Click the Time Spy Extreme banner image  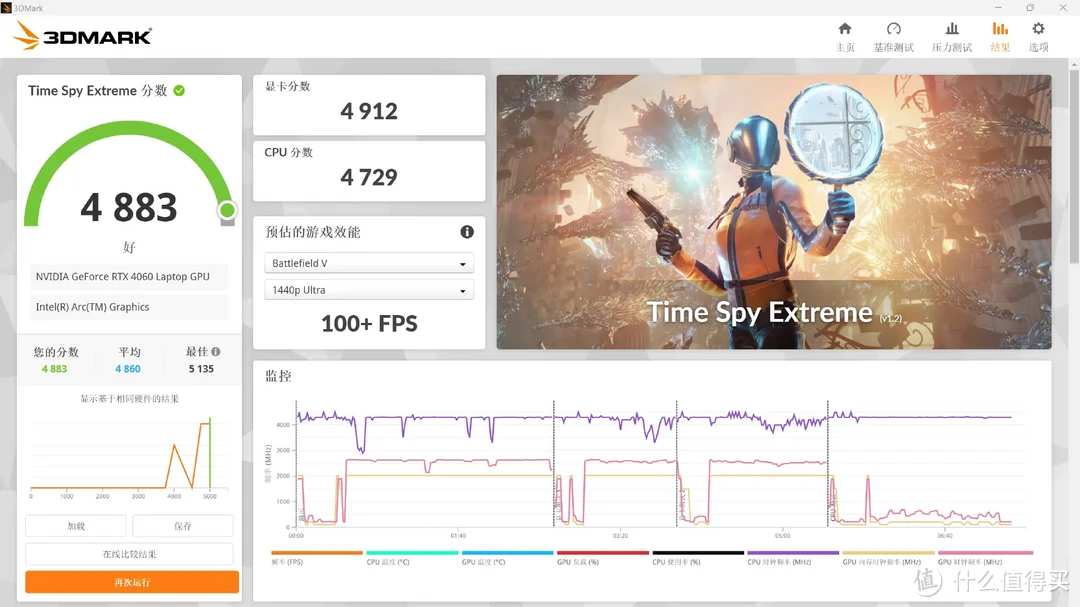tap(773, 212)
